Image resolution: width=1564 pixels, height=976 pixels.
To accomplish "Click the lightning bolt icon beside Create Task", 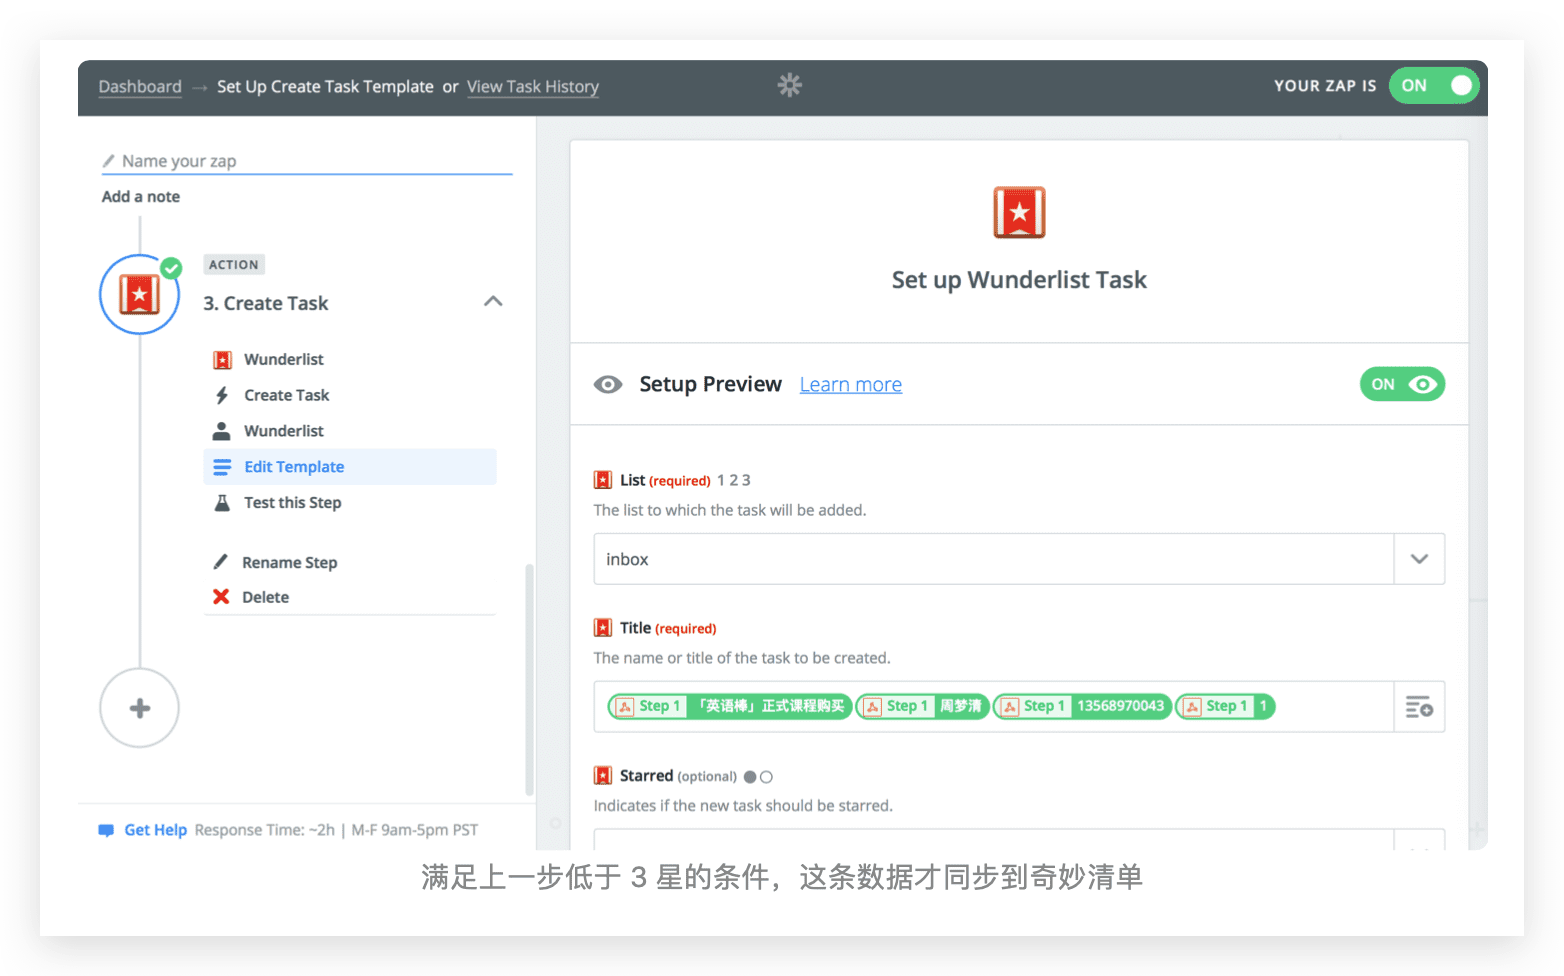I will click(222, 395).
